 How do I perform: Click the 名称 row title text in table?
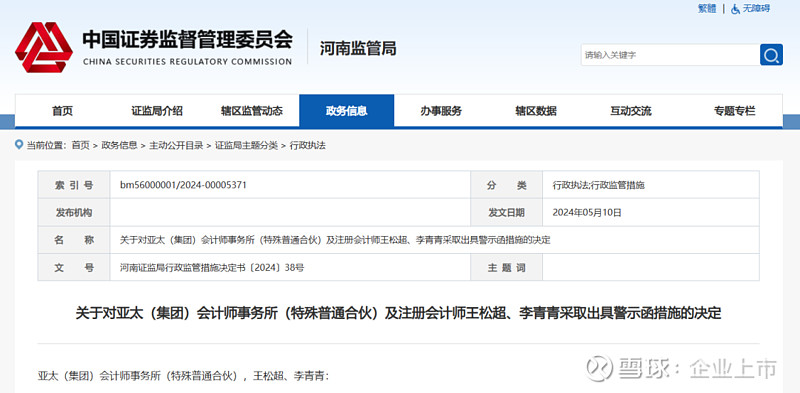pos(335,240)
